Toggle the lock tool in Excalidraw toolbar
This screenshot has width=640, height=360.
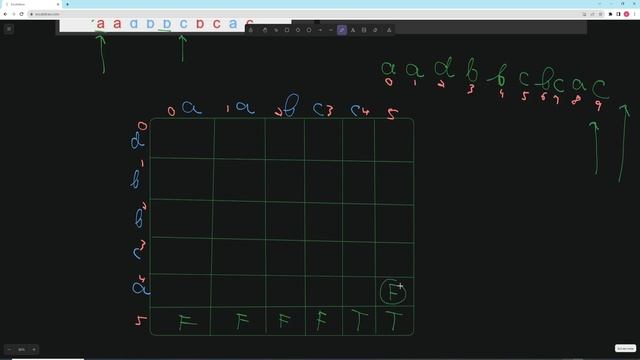(x=251, y=30)
